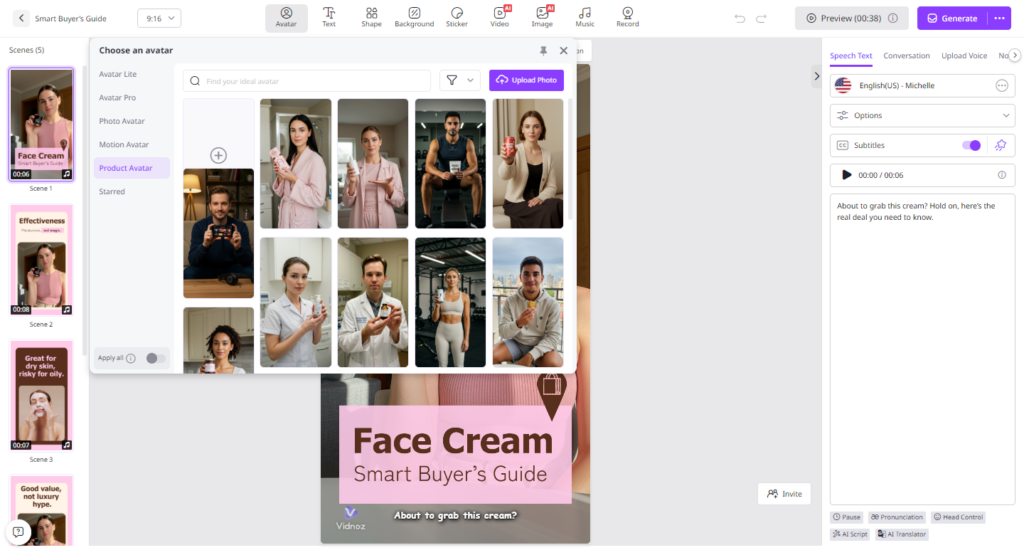Open the AI Translator tool
The image size is (1024, 550).
pos(901,534)
